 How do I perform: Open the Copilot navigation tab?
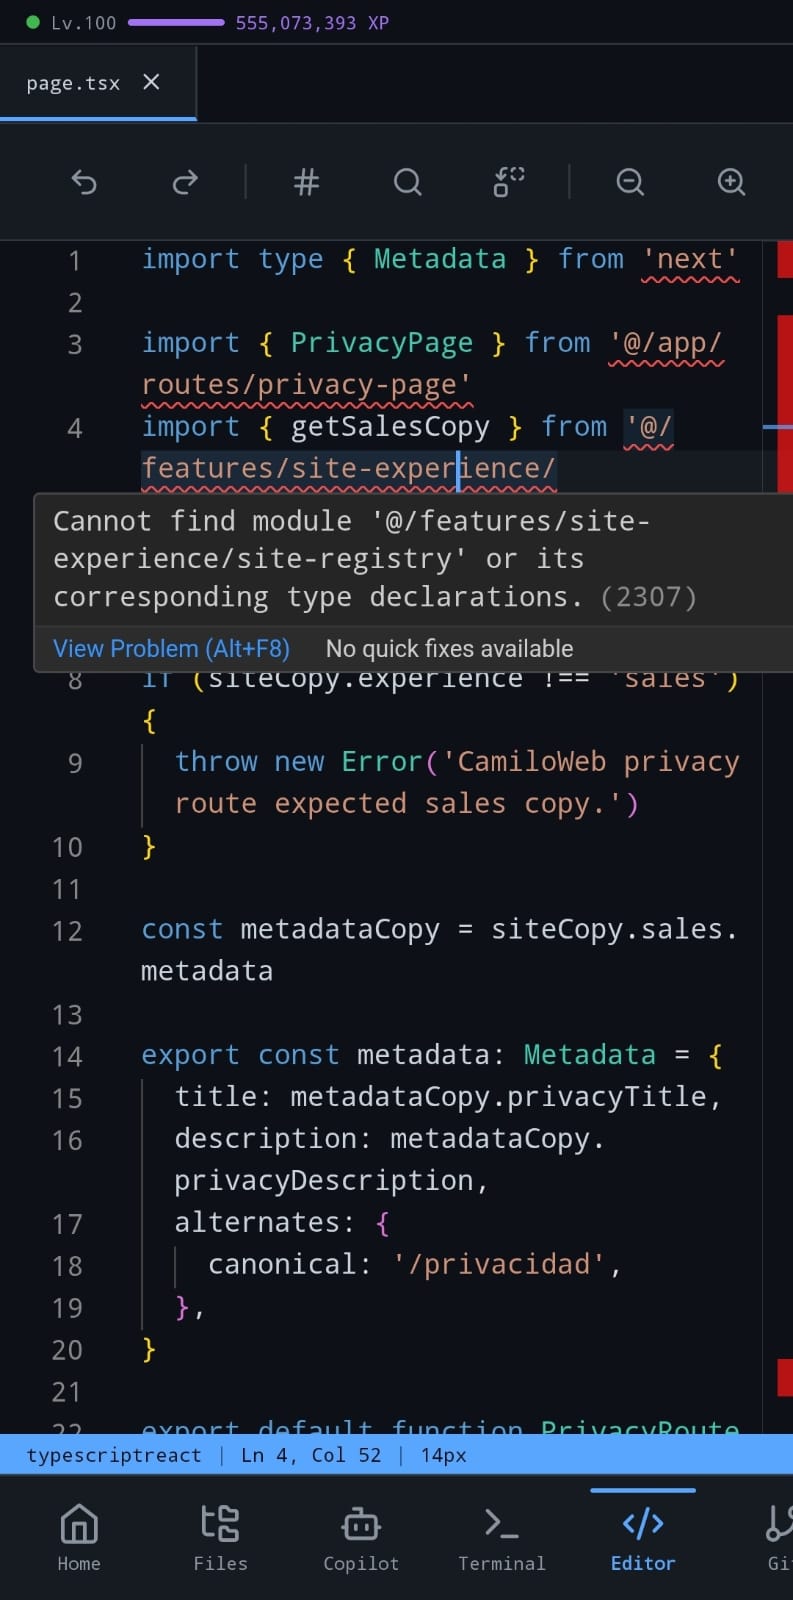[x=361, y=1538]
